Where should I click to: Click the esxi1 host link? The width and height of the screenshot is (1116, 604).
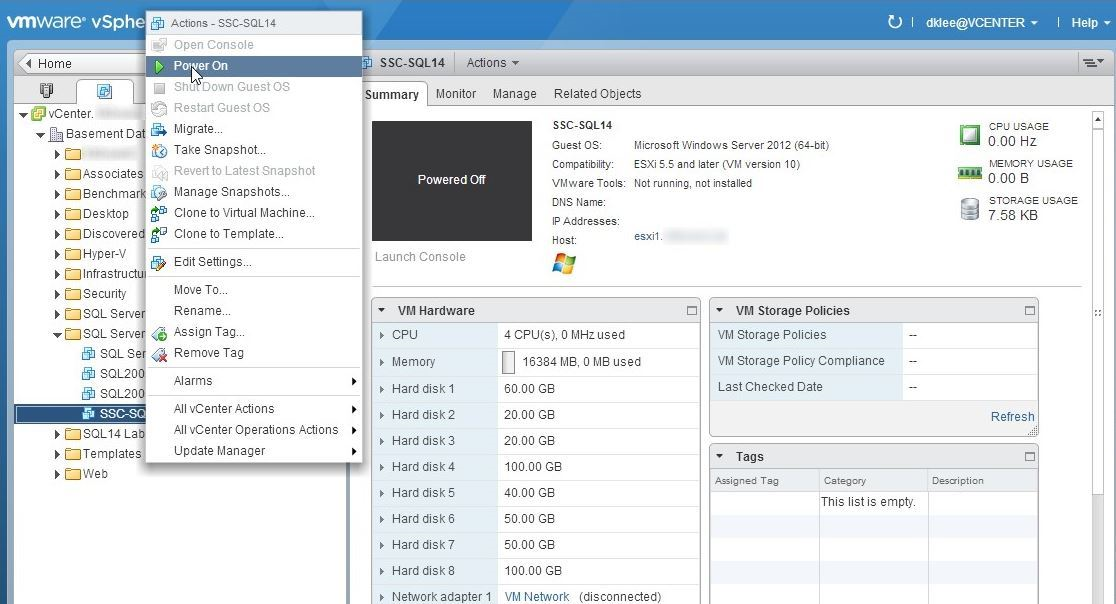648,236
